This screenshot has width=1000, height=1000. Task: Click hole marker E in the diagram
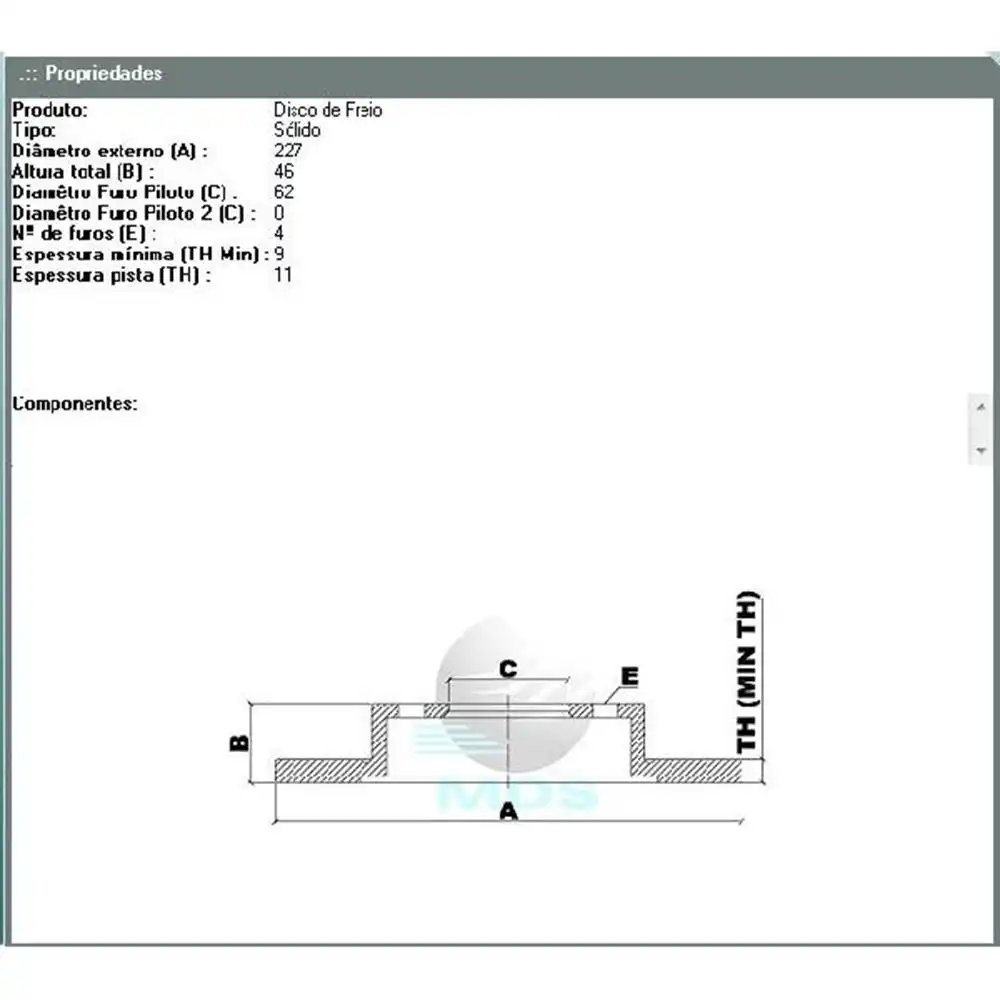[629, 677]
